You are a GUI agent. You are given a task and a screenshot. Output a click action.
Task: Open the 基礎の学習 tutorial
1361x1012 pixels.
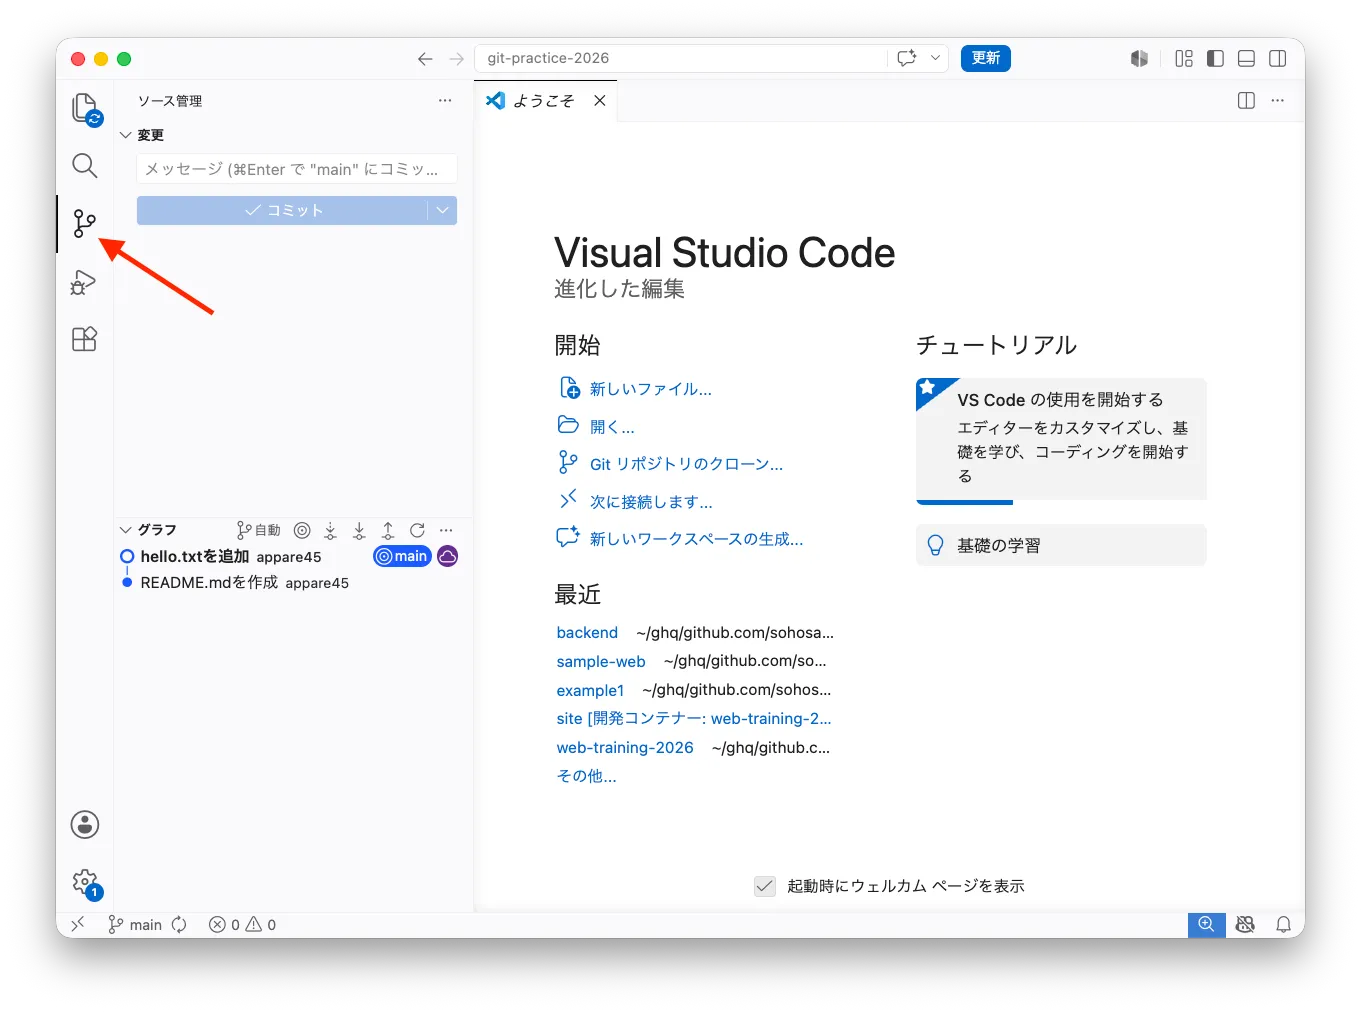coord(1061,546)
